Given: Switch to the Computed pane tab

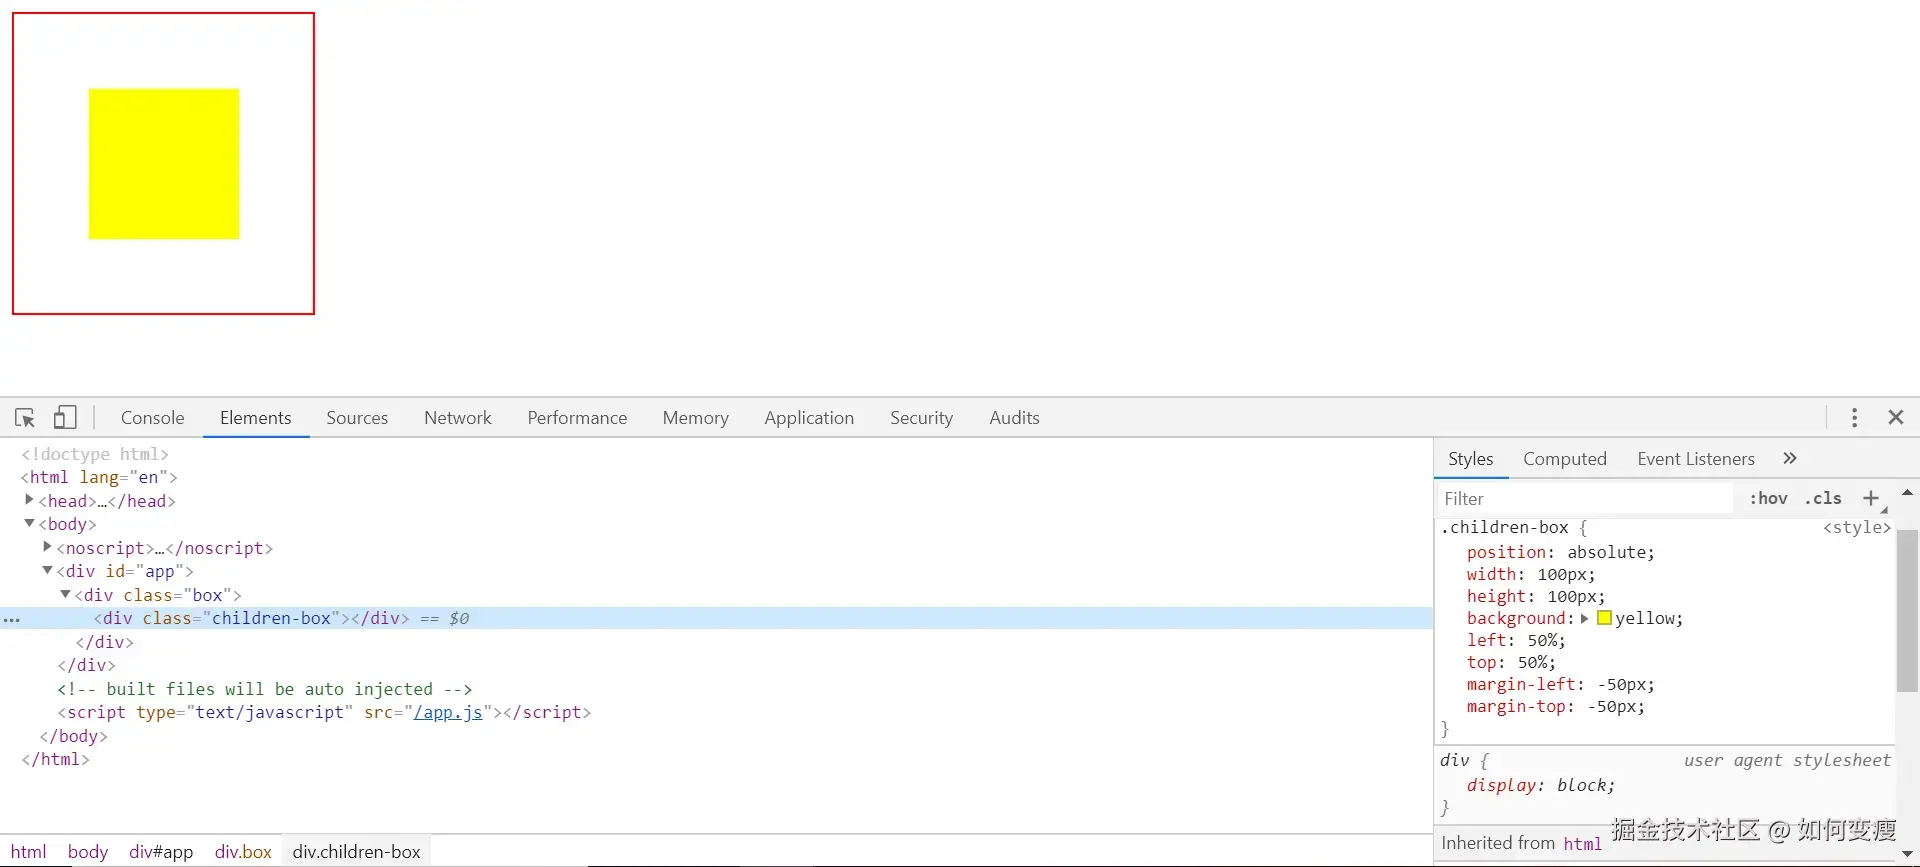Looking at the screenshot, I should pos(1565,459).
